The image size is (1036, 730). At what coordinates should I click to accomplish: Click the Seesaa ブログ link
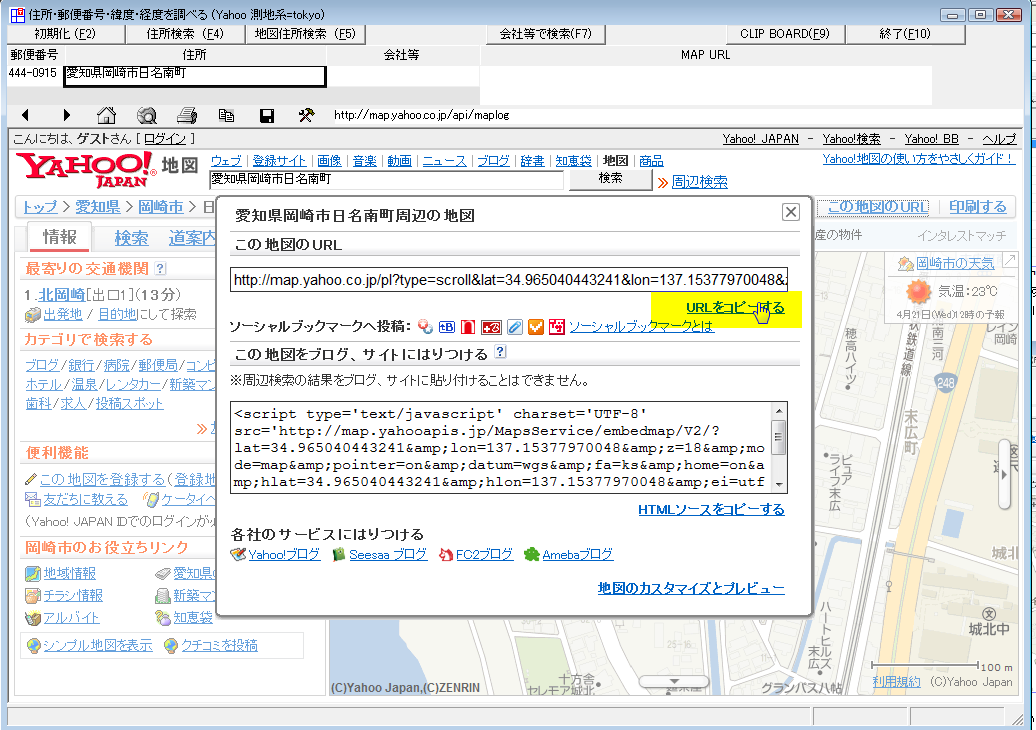pyautogui.click(x=388, y=555)
